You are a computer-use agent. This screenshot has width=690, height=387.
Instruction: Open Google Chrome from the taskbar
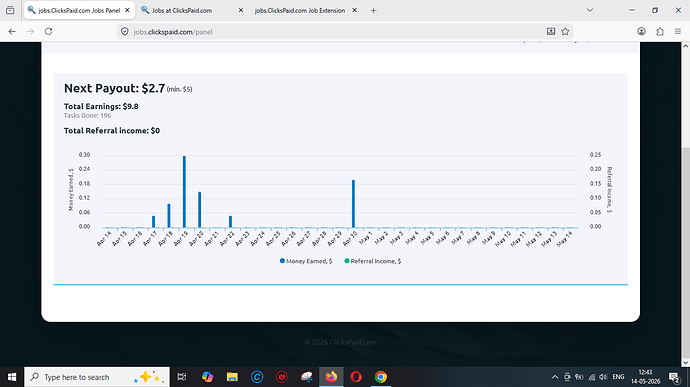tap(381, 377)
